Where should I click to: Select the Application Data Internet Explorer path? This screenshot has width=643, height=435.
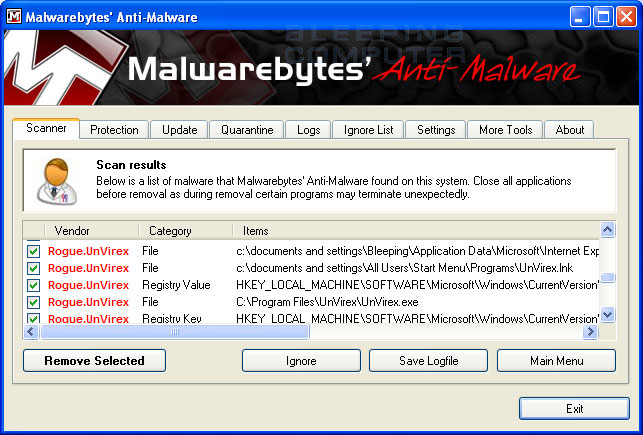[417, 251]
